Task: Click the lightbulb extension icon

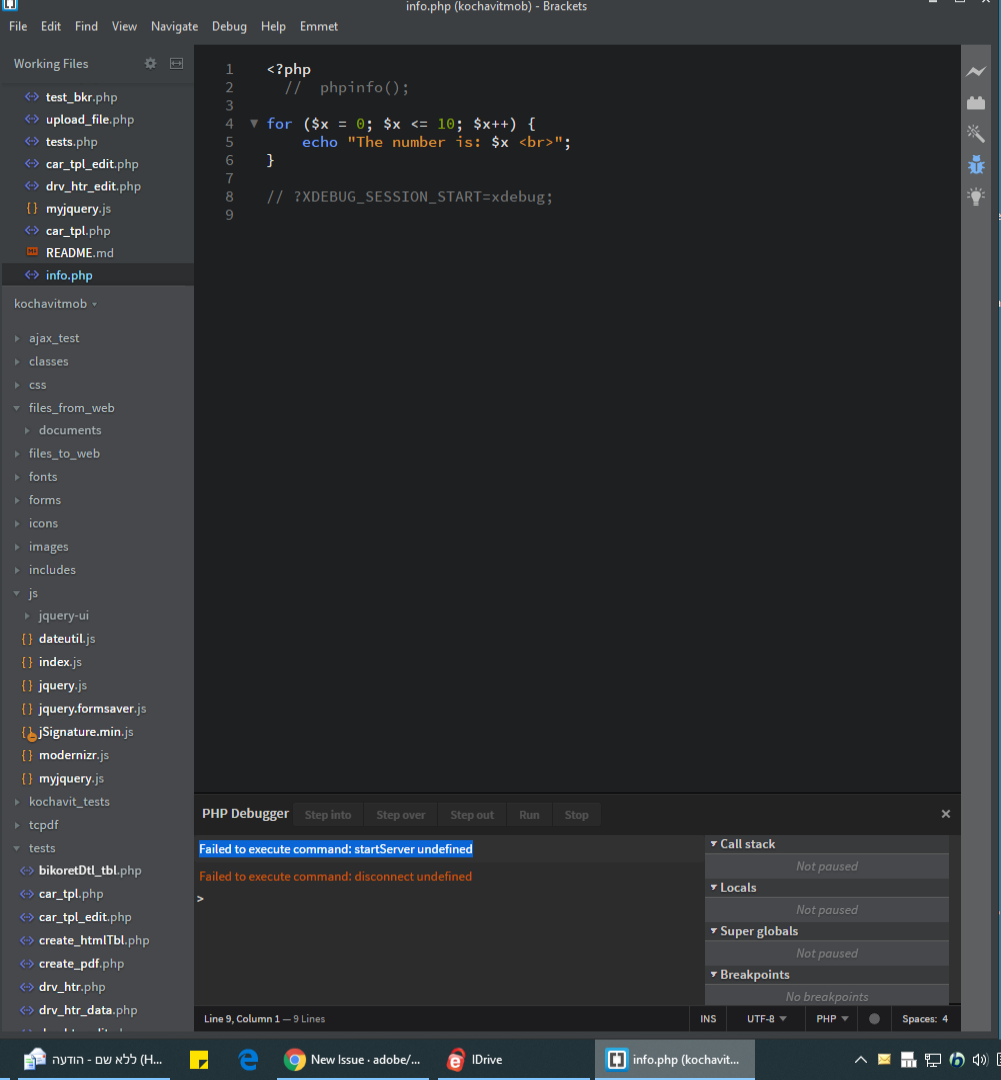Action: [x=975, y=196]
